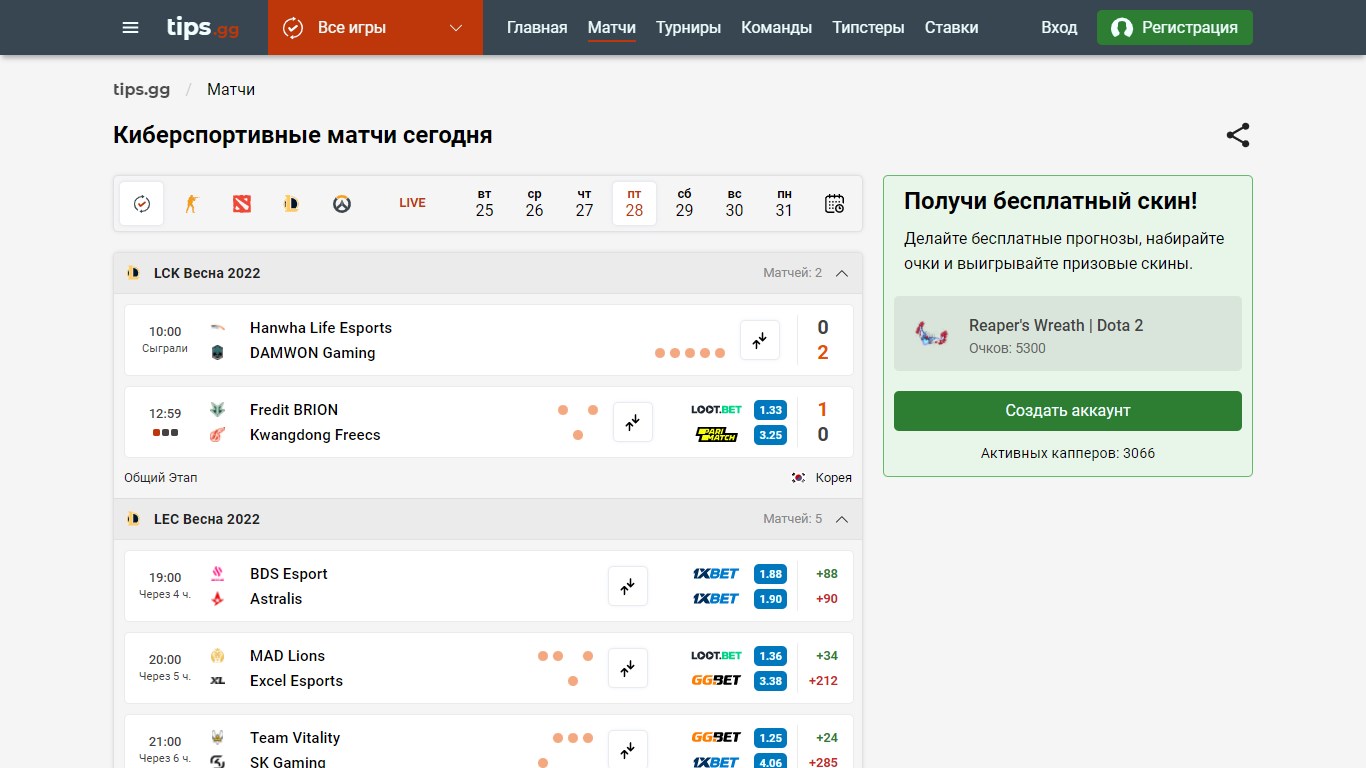Screen dimensions: 1366x768
Task: Click the 1.90 odds for Astralis
Action: 770,599
